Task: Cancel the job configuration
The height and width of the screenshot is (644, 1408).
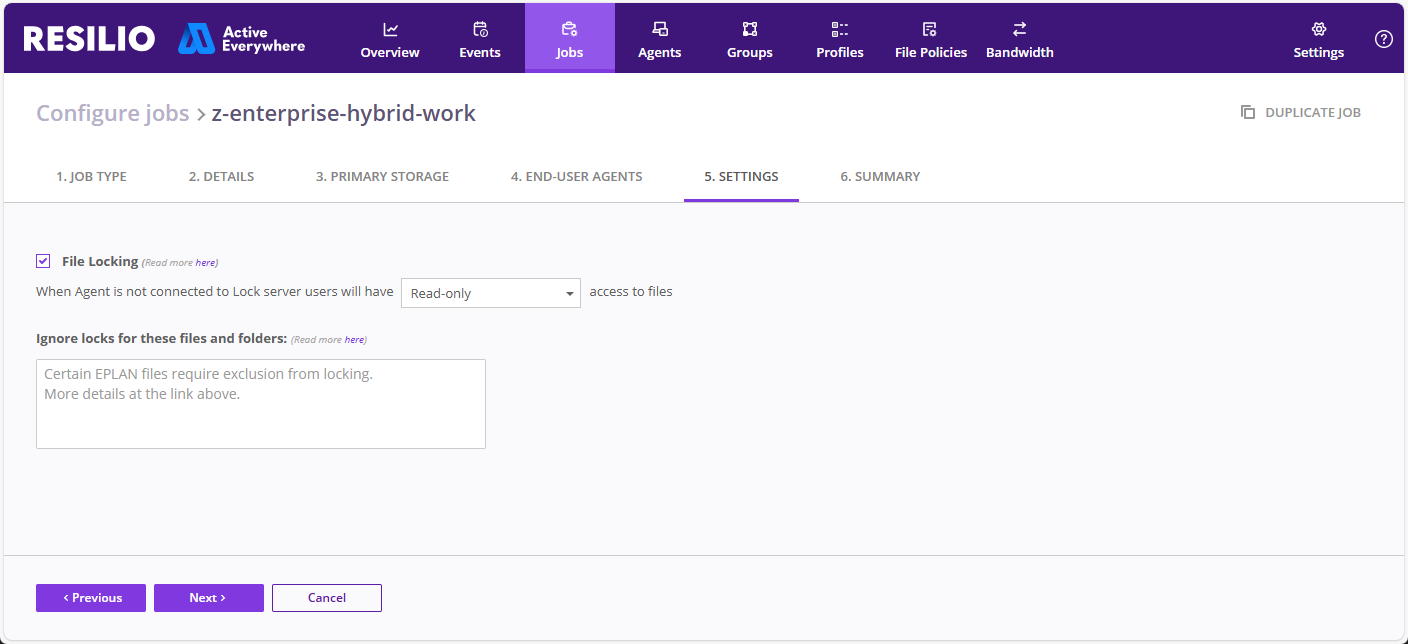Action: coord(327,598)
